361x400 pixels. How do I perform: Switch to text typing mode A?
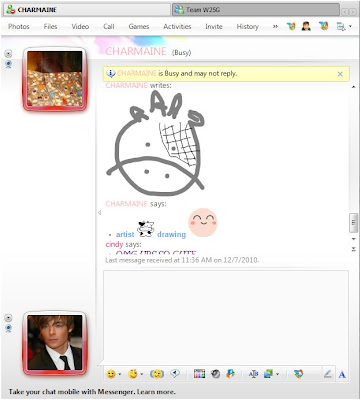(x=342, y=375)
